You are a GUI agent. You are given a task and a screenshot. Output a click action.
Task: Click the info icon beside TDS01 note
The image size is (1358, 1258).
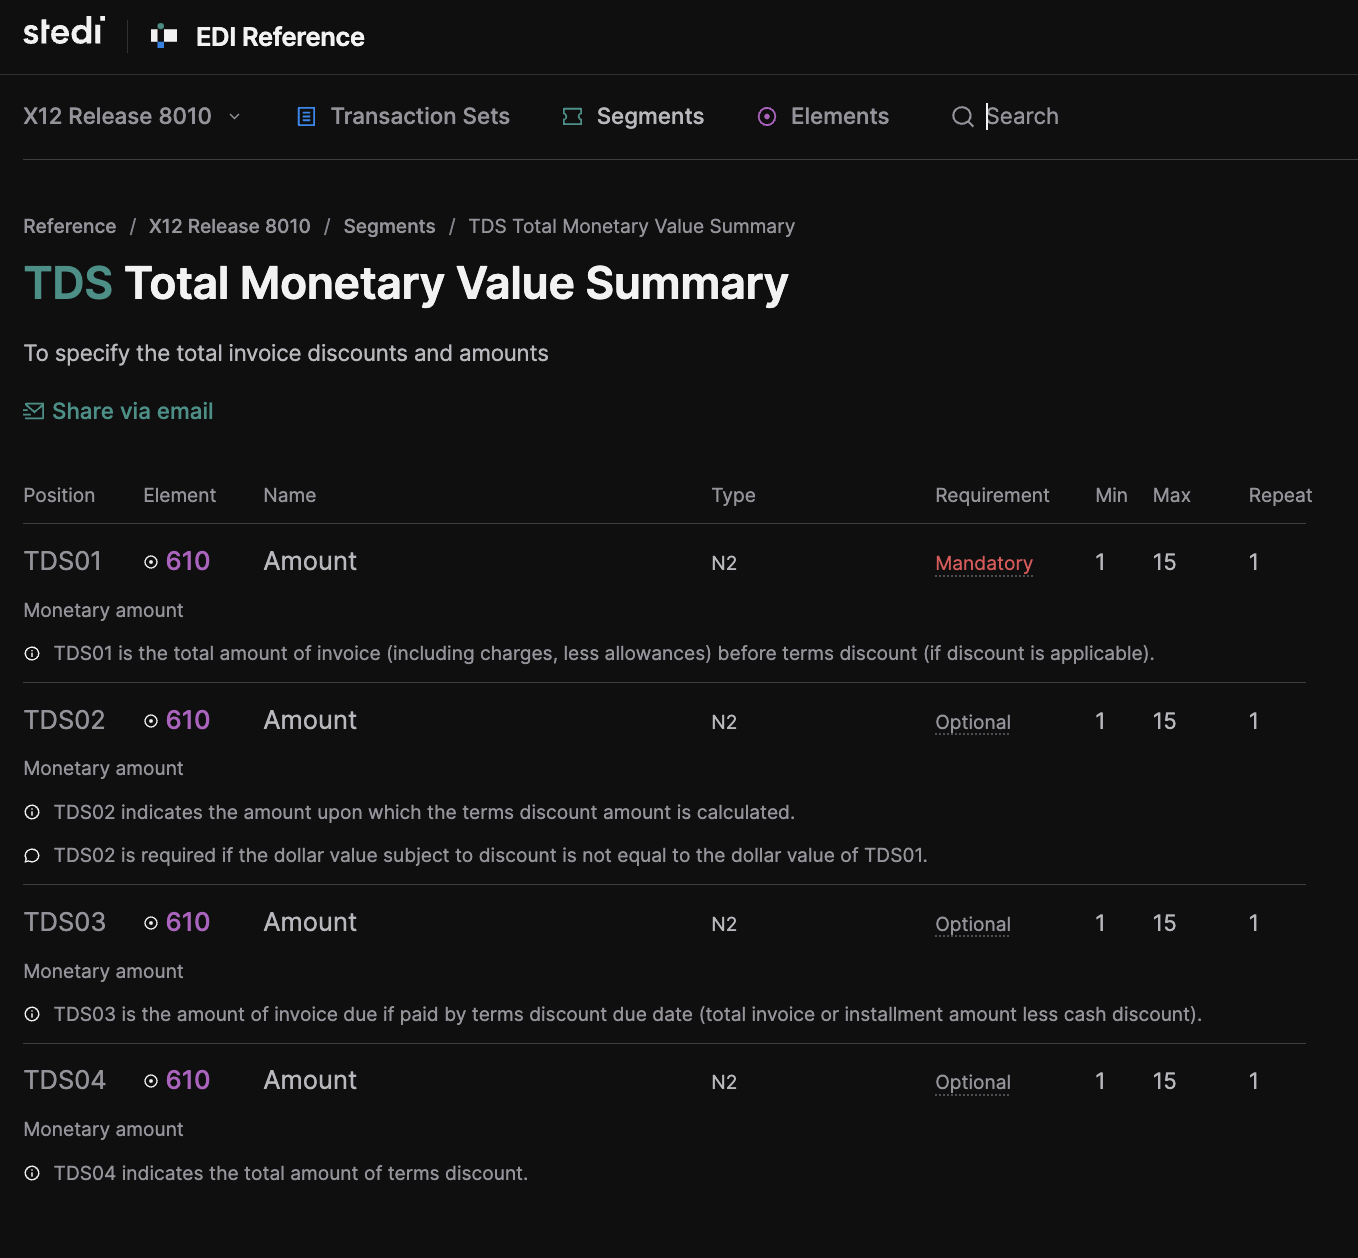[32, 654]
